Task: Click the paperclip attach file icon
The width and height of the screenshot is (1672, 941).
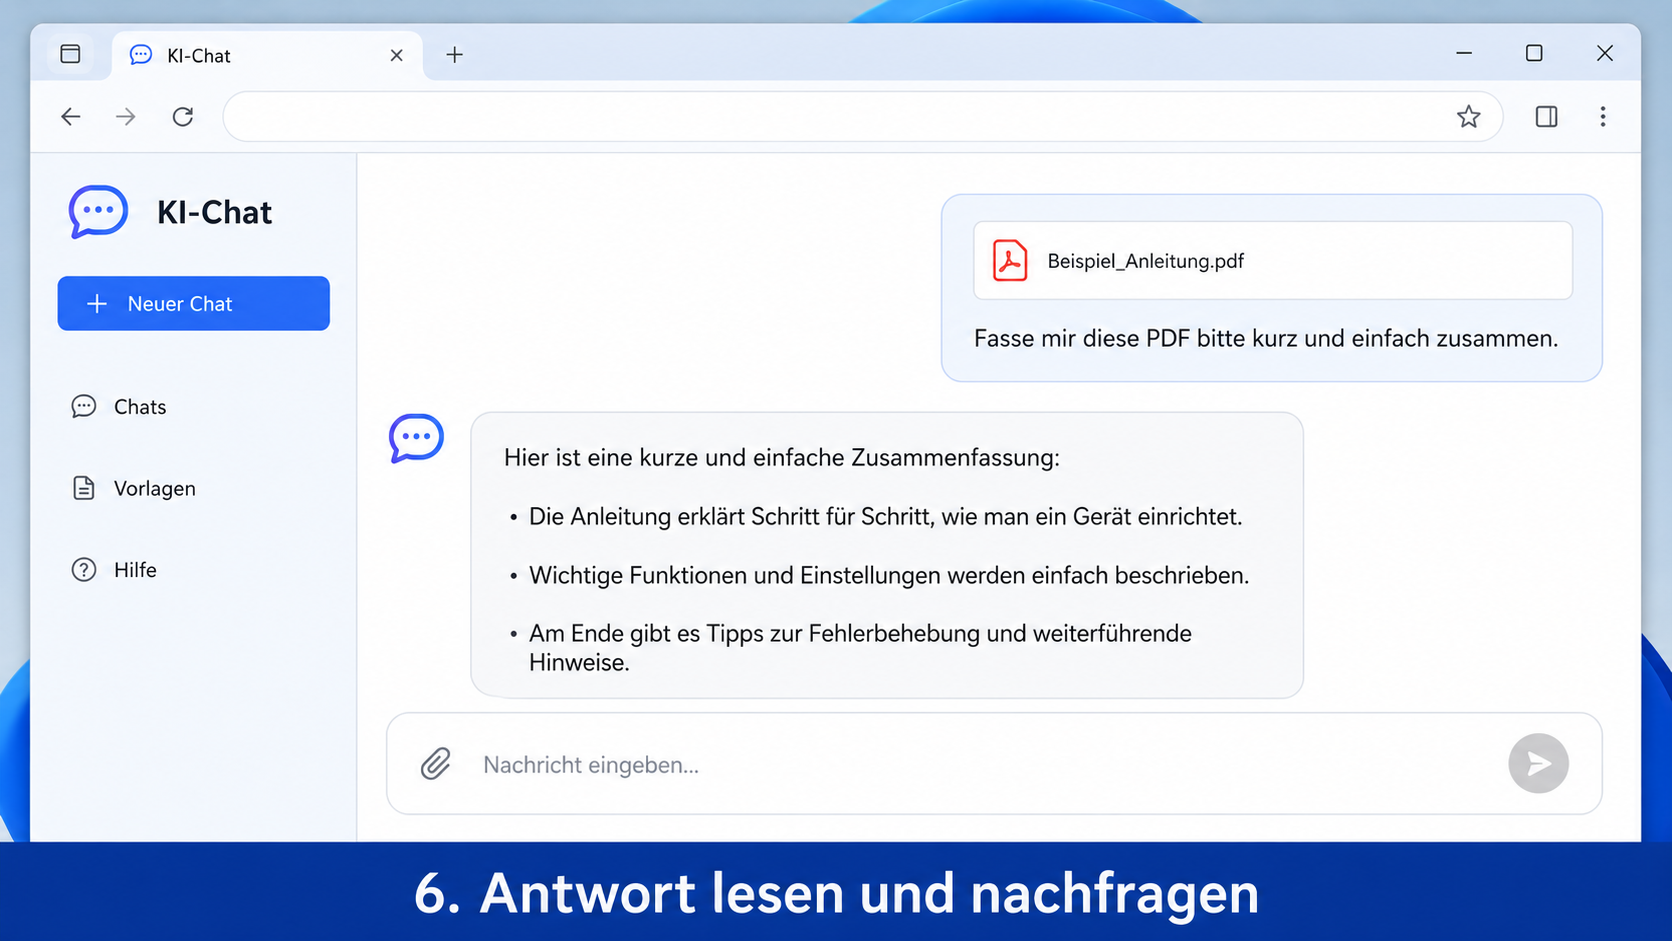Action: point(435,764)
